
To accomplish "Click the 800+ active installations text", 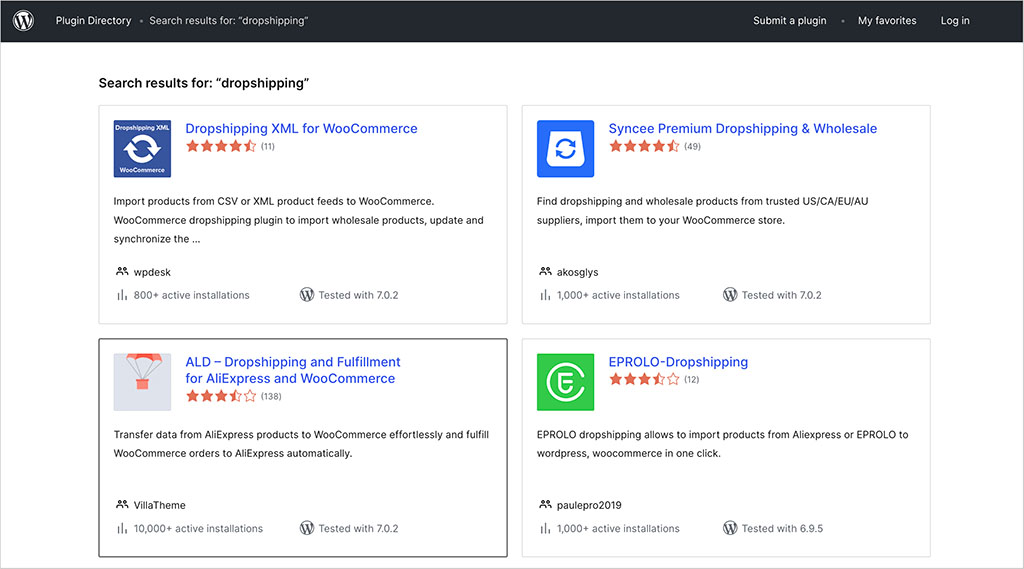I will pyautogui.click(x=191, y=295).
